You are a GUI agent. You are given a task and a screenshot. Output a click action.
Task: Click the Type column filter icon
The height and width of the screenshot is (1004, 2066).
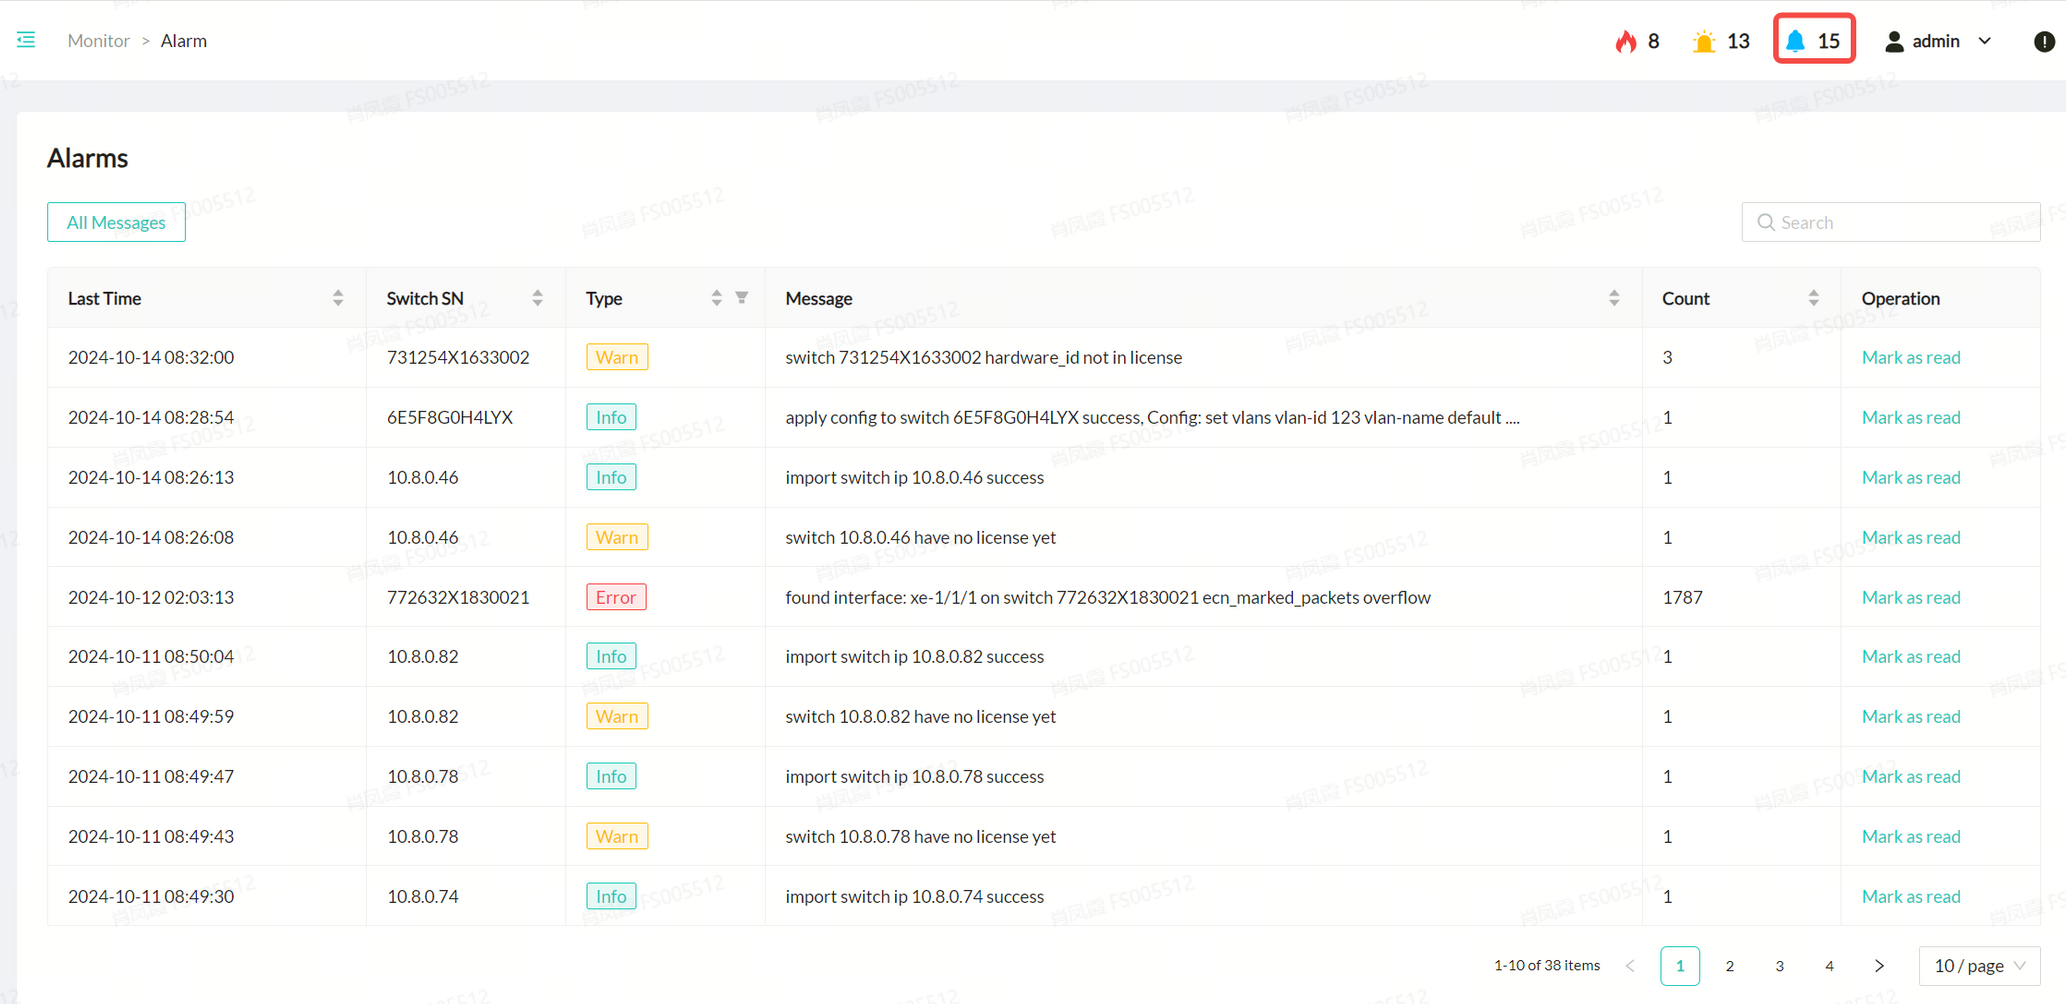tap(742, 298)
